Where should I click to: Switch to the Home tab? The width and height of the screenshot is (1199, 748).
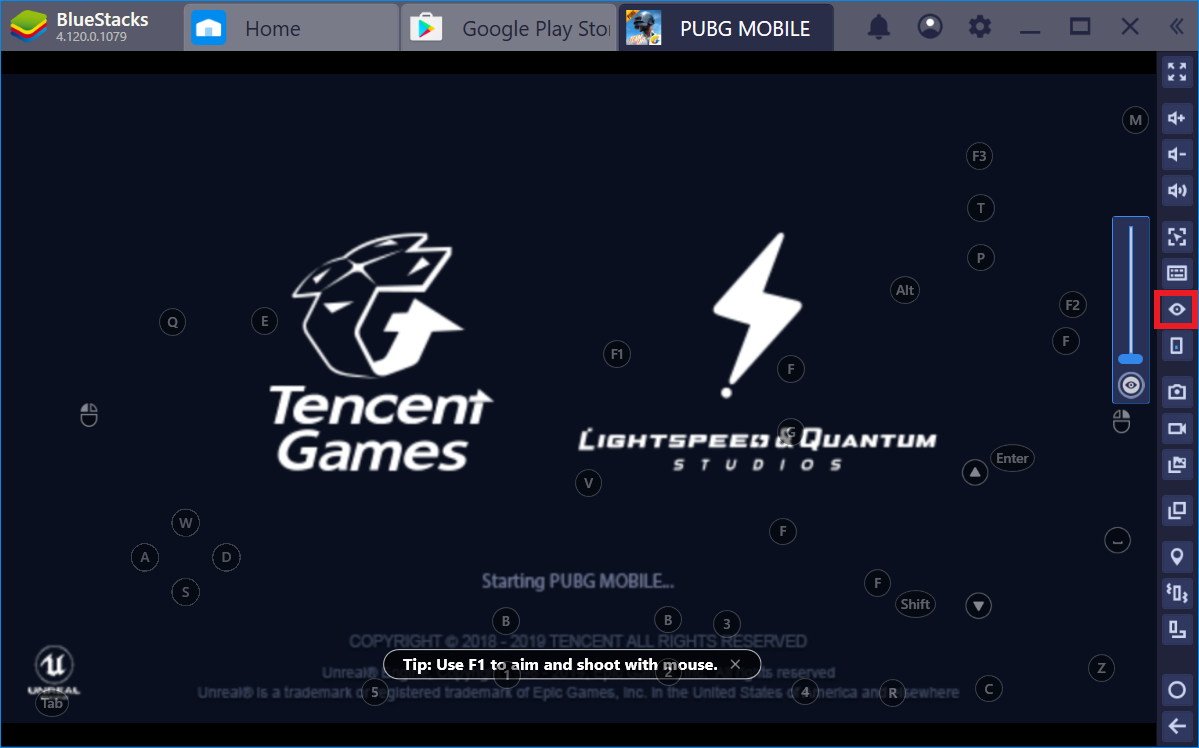point(291,28)
